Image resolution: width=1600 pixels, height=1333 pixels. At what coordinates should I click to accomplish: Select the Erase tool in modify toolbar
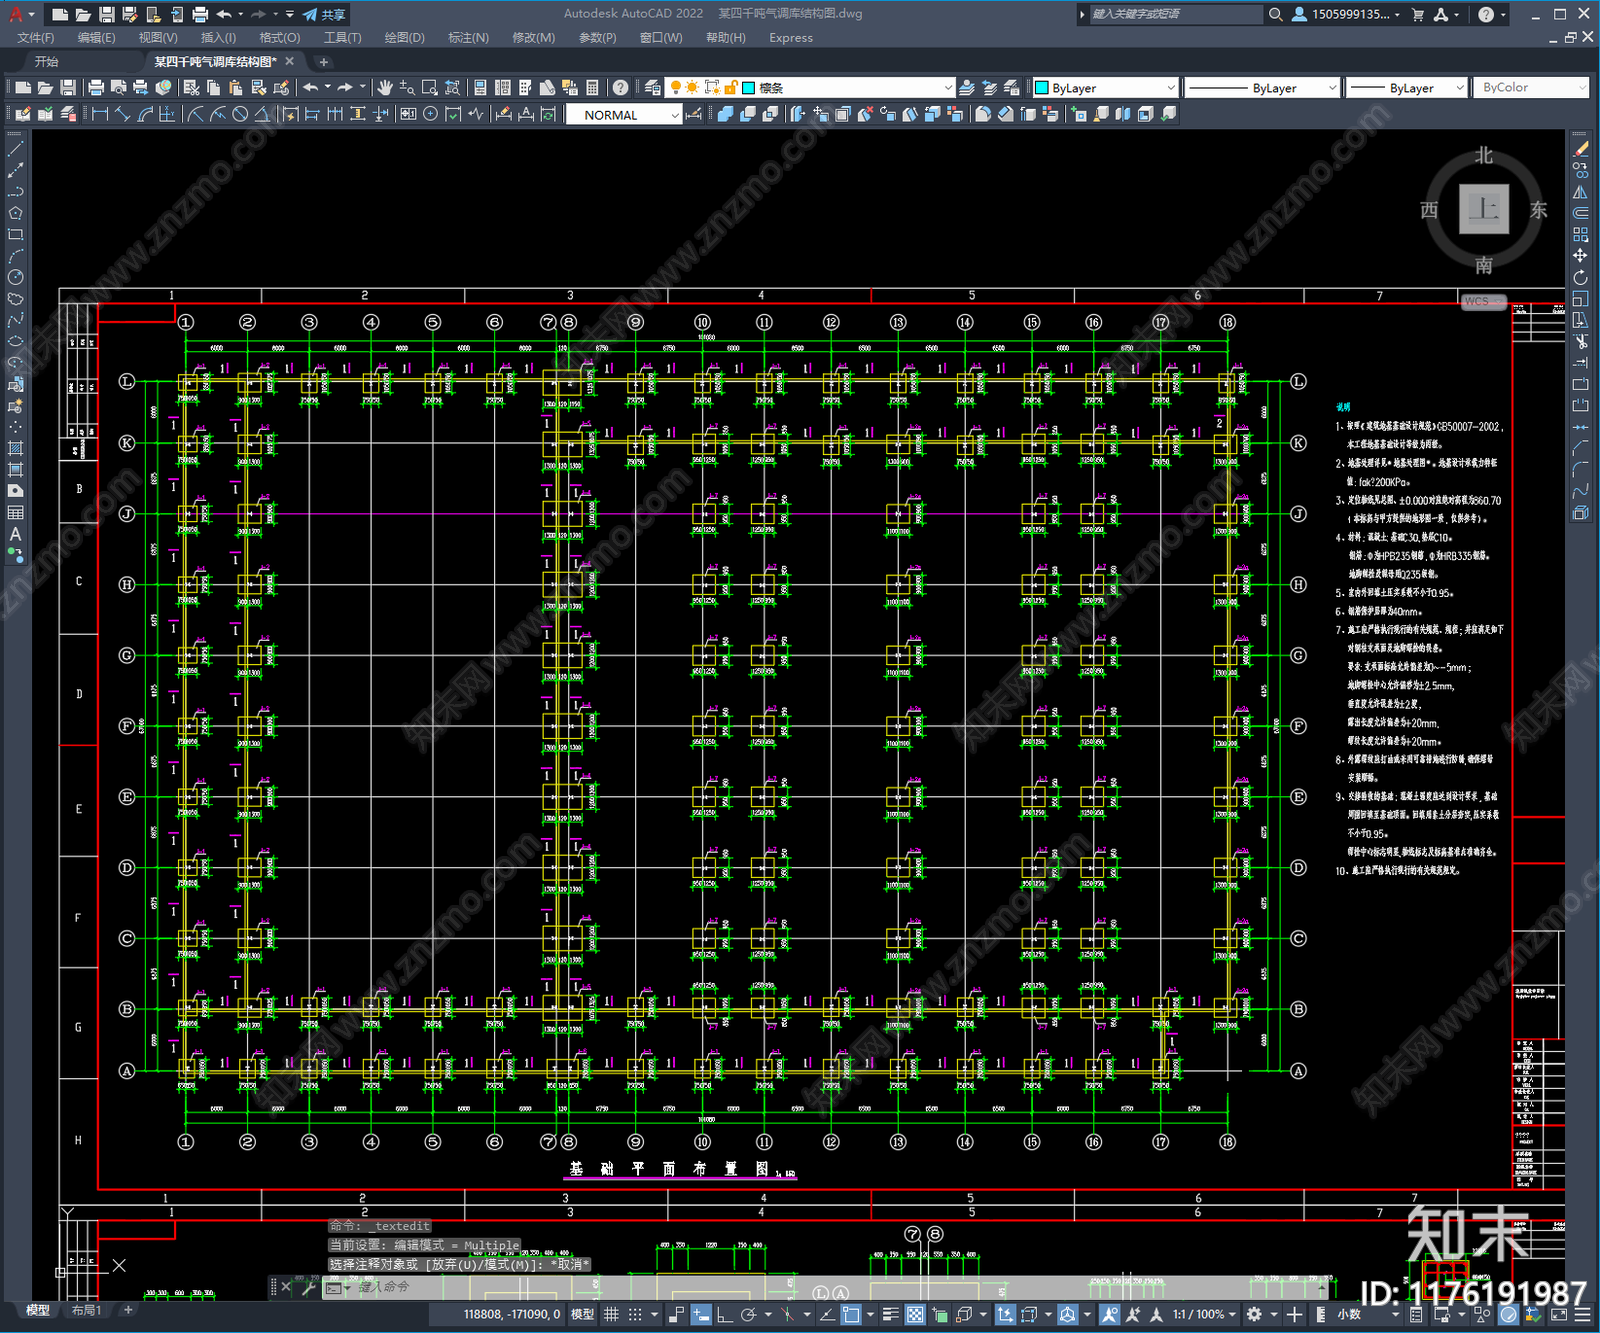(1580, 149)
